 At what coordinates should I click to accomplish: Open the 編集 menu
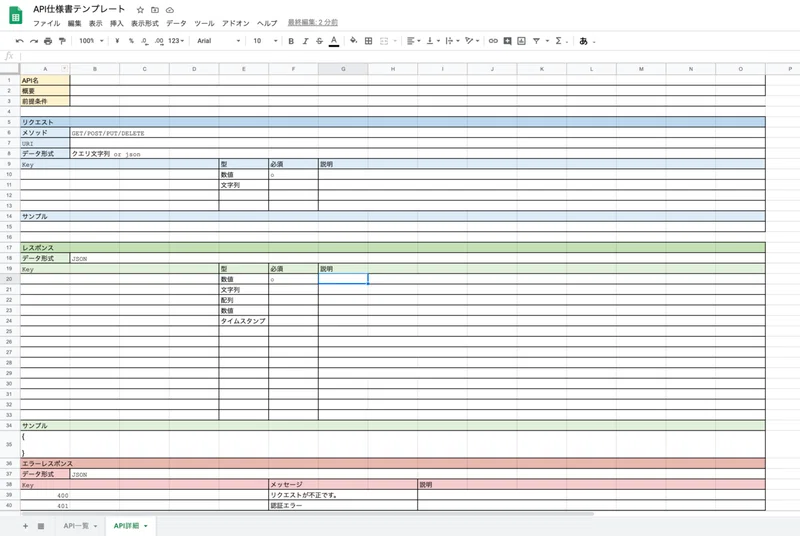(x=74, y=23)
